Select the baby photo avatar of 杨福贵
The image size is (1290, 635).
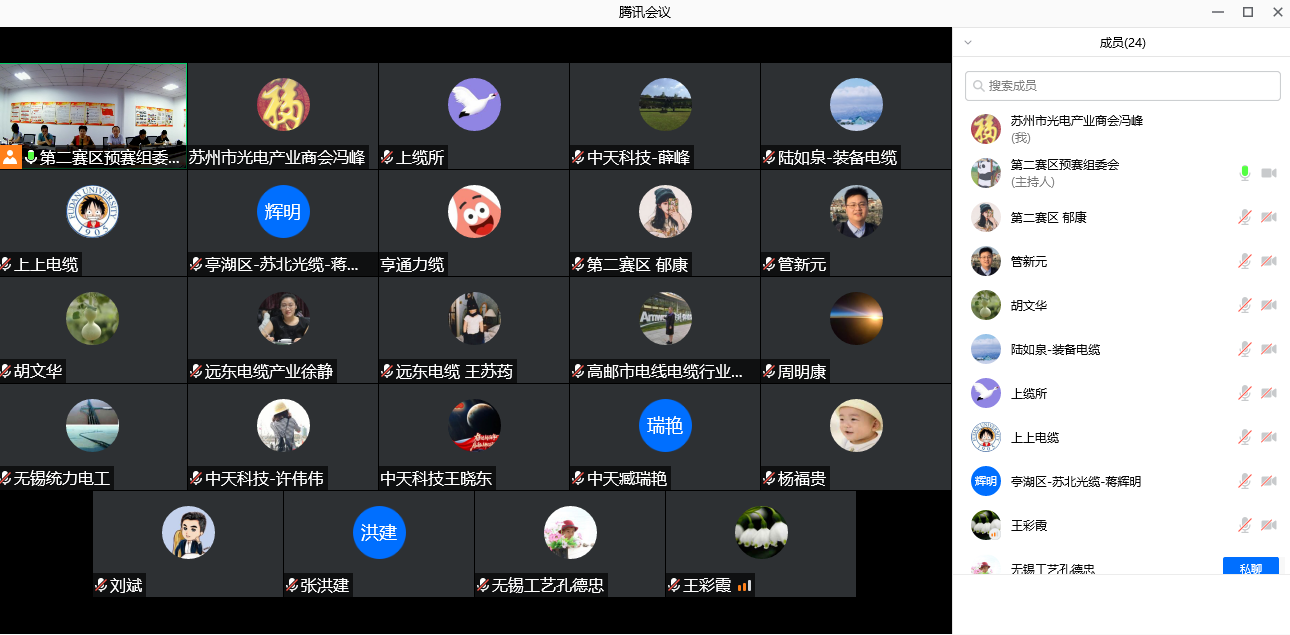856,425
